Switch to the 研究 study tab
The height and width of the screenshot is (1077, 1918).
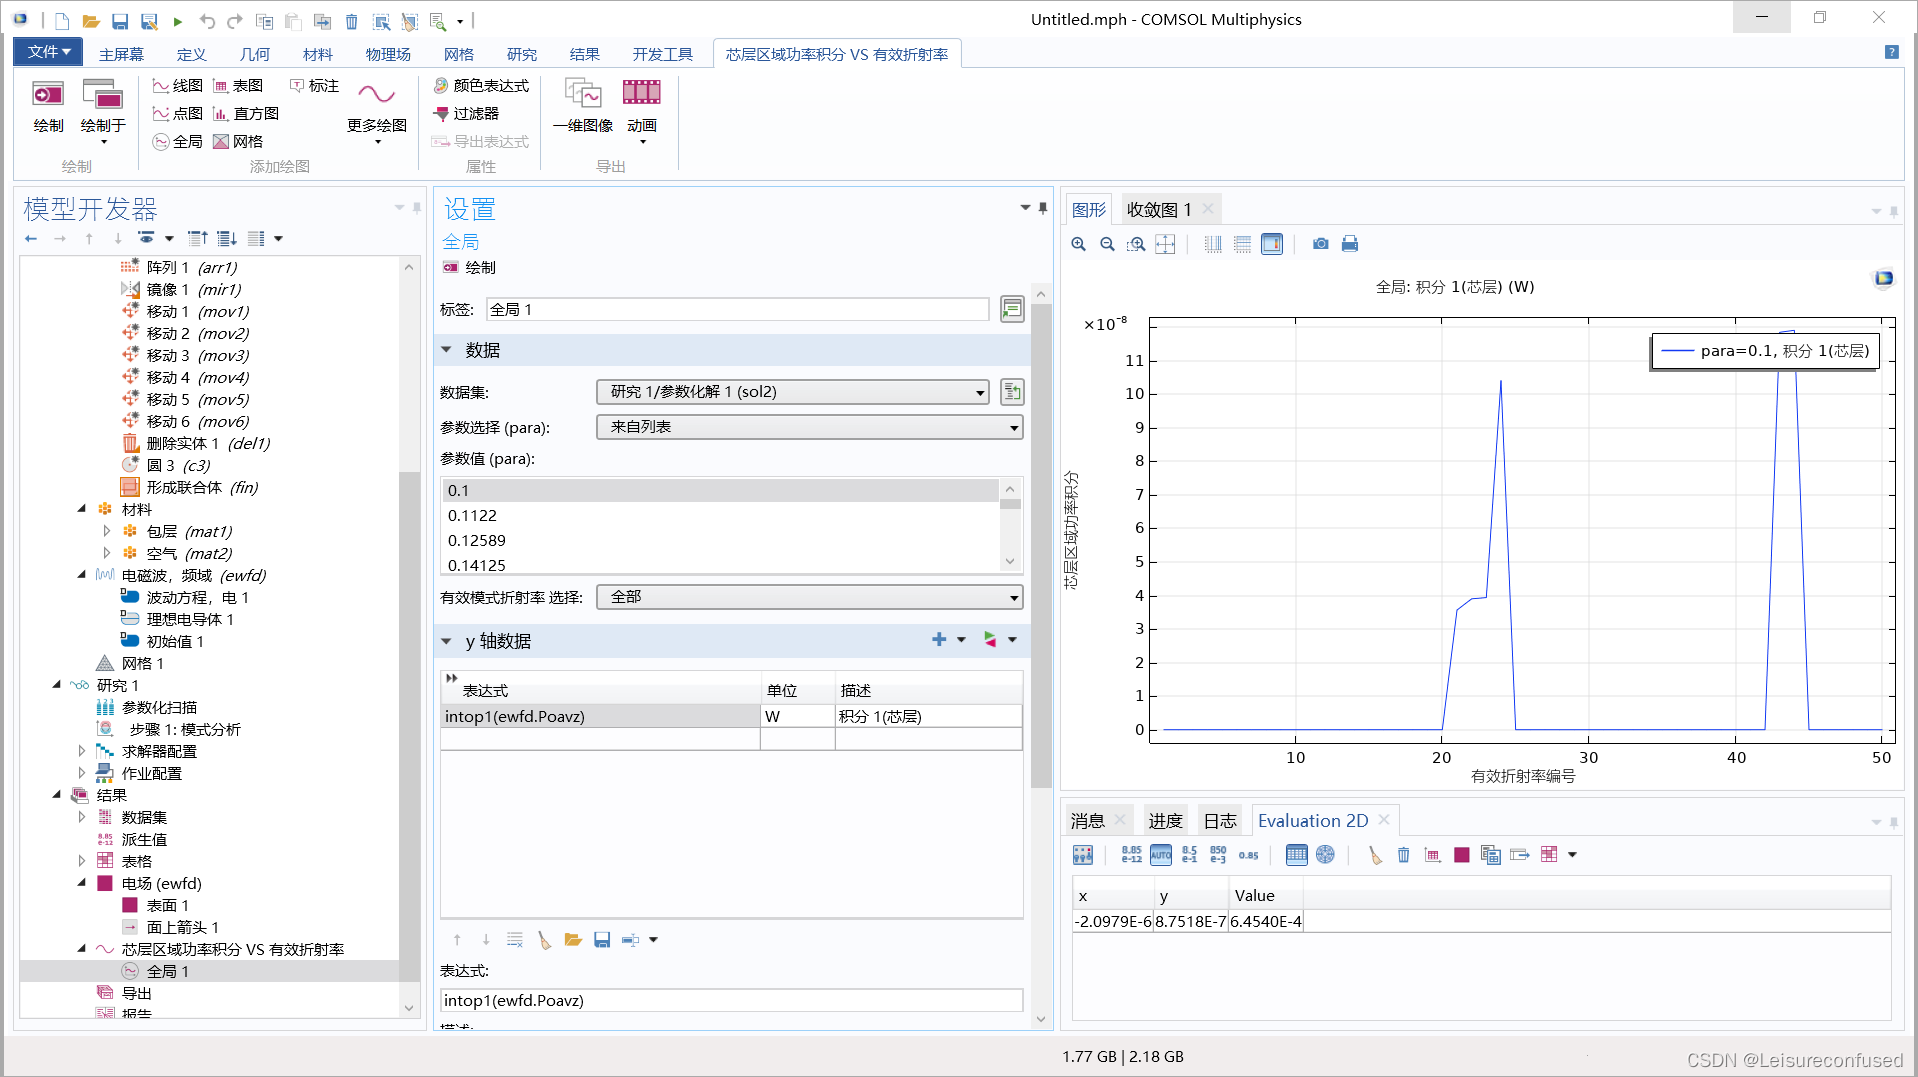[521, 54]
